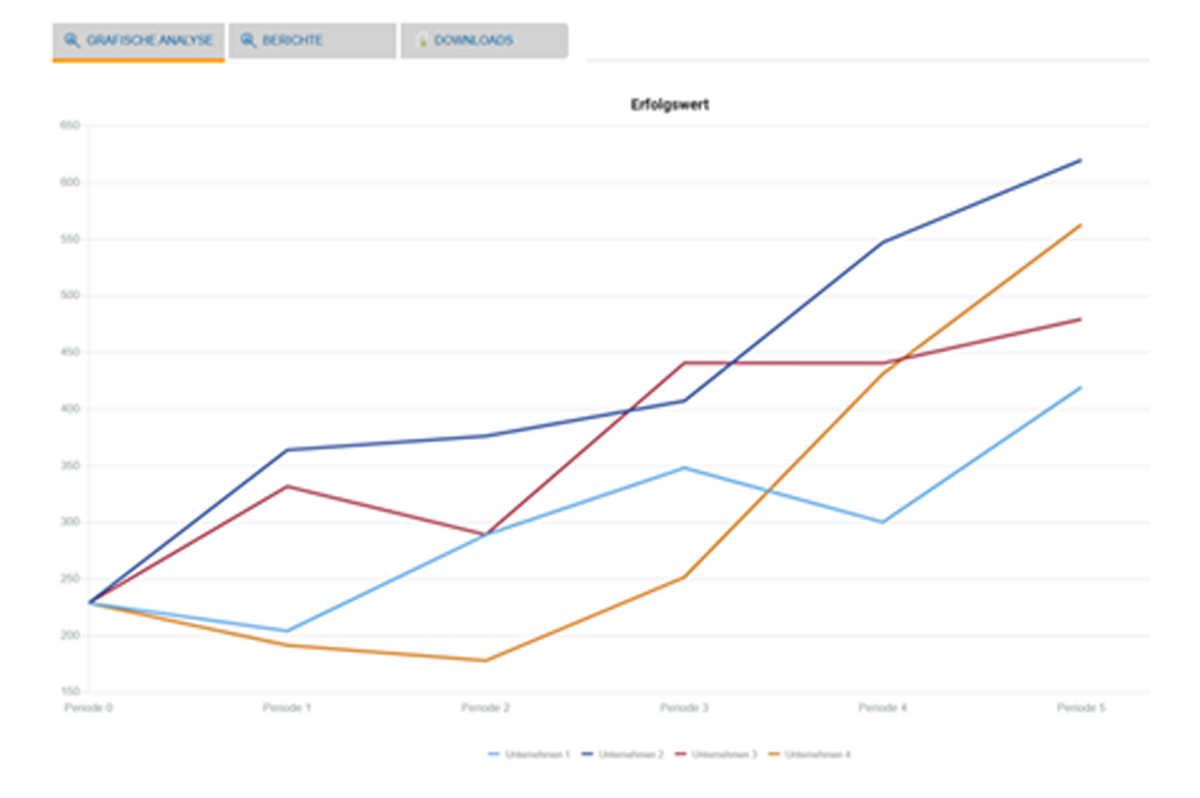This screenshot has width=1200, height=798.
Task: Click the magnifier icon on Grafische Analyse tab
Action: [x=71, y=41]
